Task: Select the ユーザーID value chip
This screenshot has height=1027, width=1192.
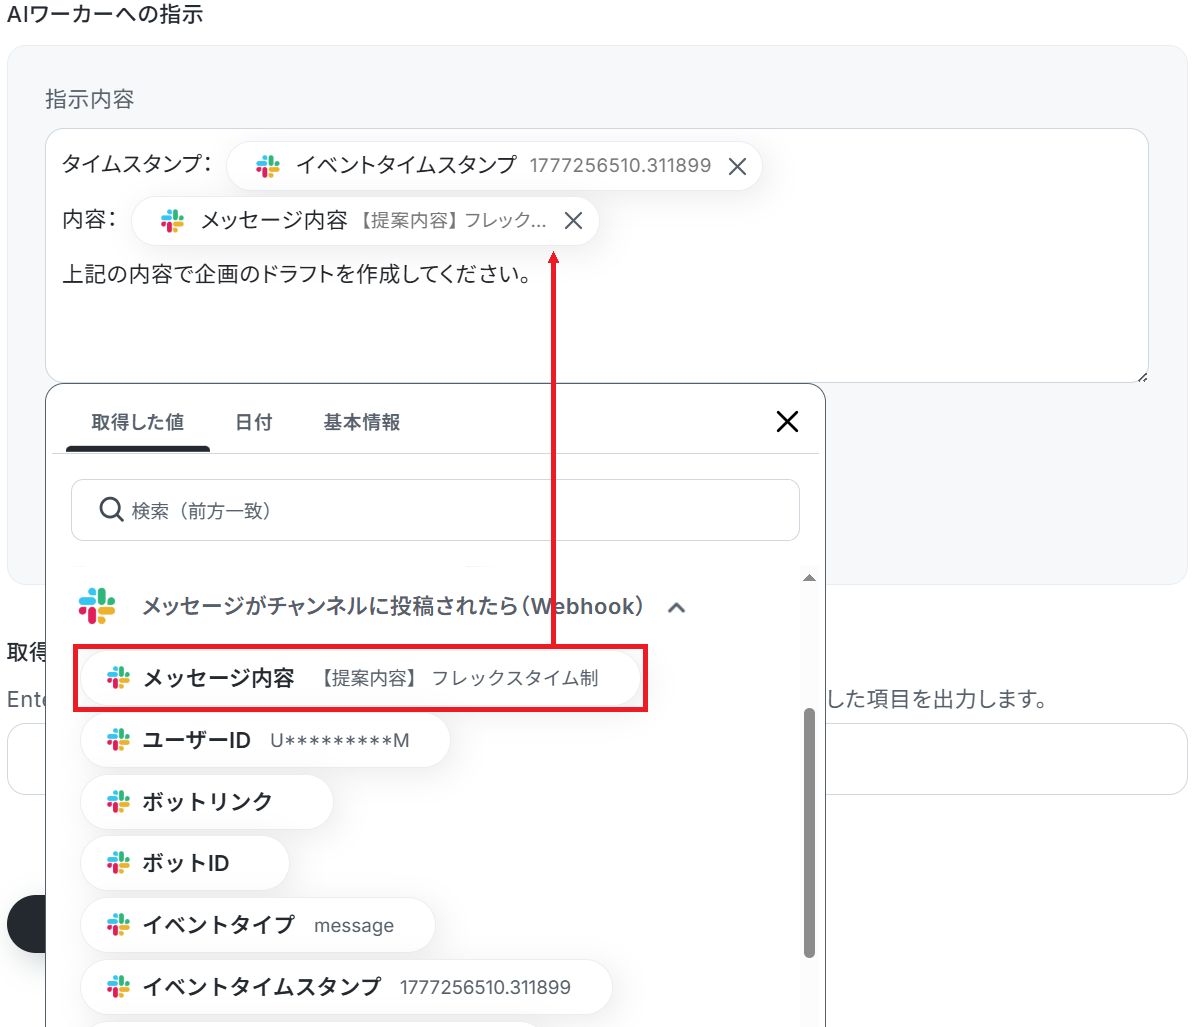Action: point(265,740)
